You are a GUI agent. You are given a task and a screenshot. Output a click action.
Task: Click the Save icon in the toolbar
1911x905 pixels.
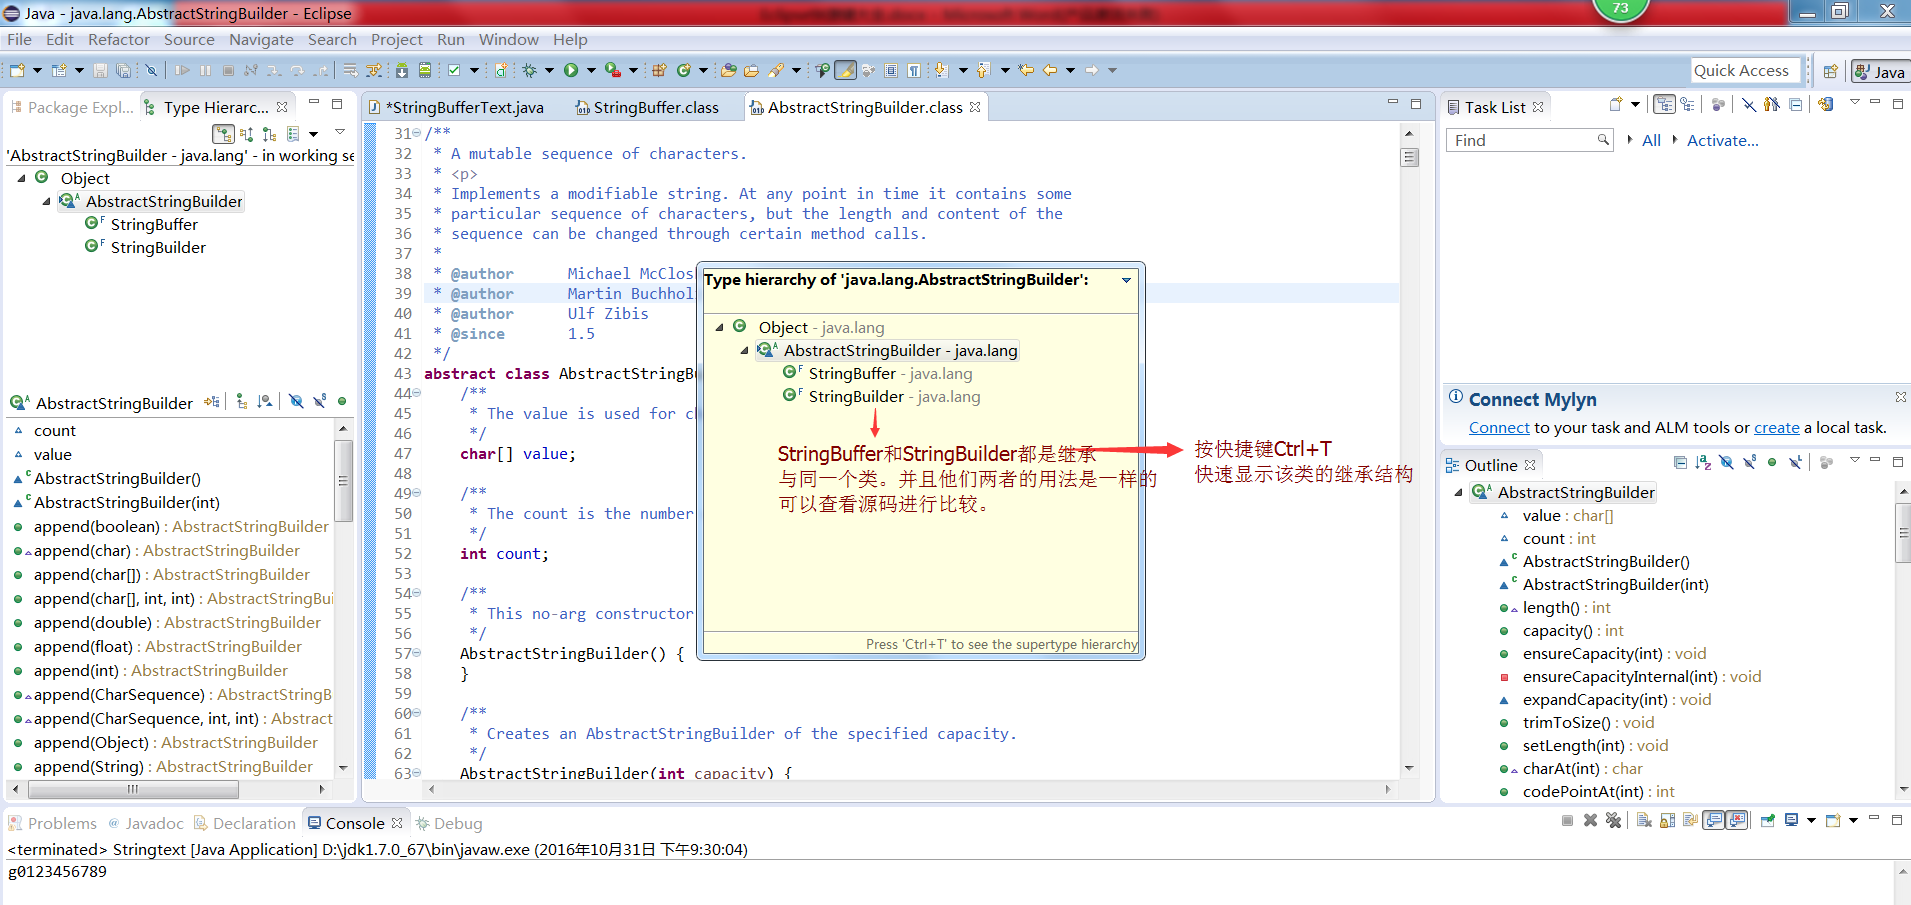tap(100, 70)
